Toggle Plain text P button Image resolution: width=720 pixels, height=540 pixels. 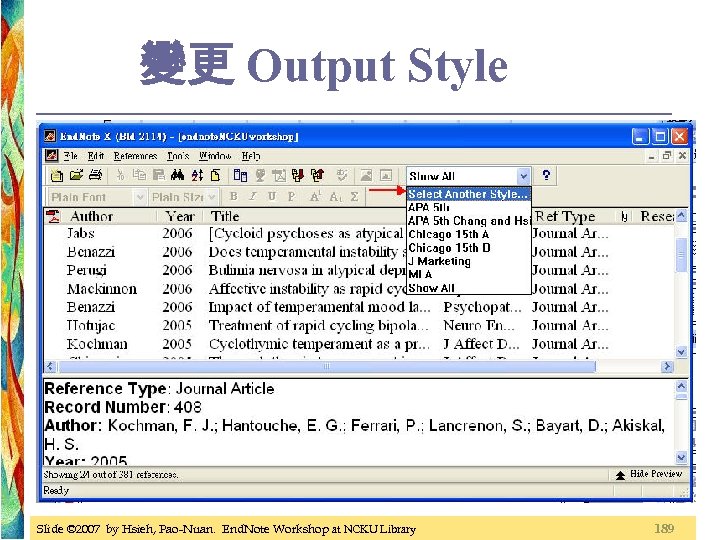point(291,197)
